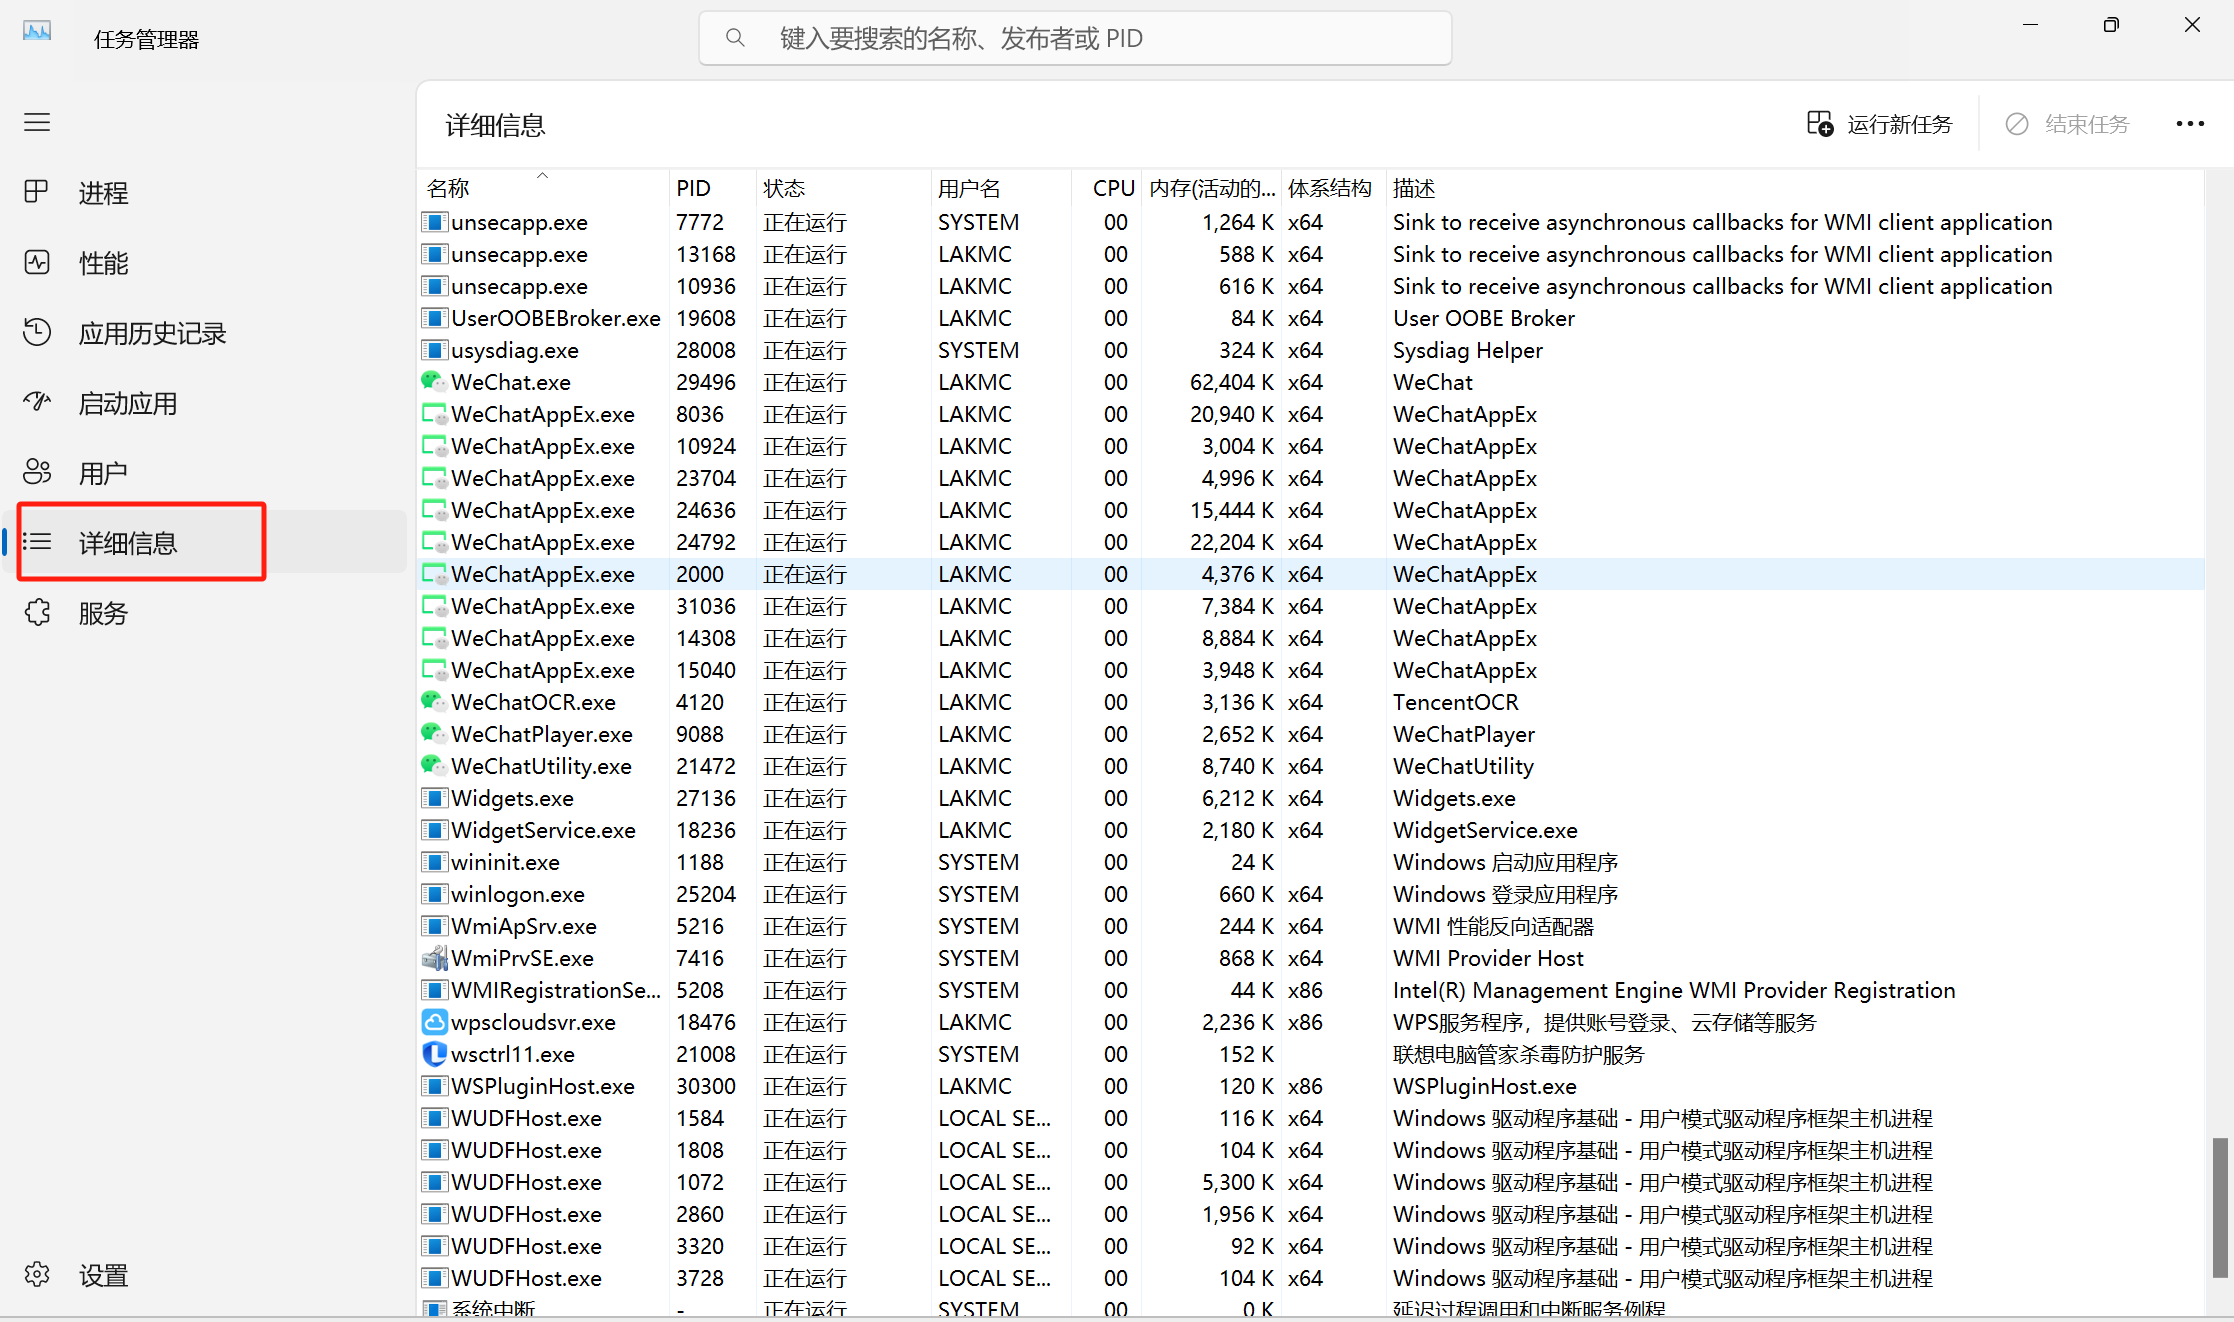Image resolution: width=2234 pixels, height=1322 pixels.
Task: Select the WeChat.exe process row
Action: point(511,382)
